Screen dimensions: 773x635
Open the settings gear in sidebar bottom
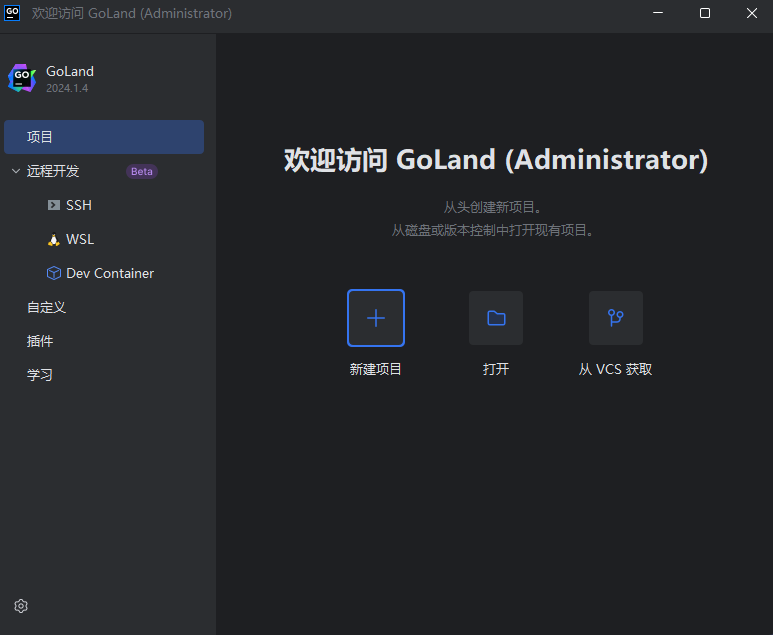pyautogui.click(x=21, y=606)
